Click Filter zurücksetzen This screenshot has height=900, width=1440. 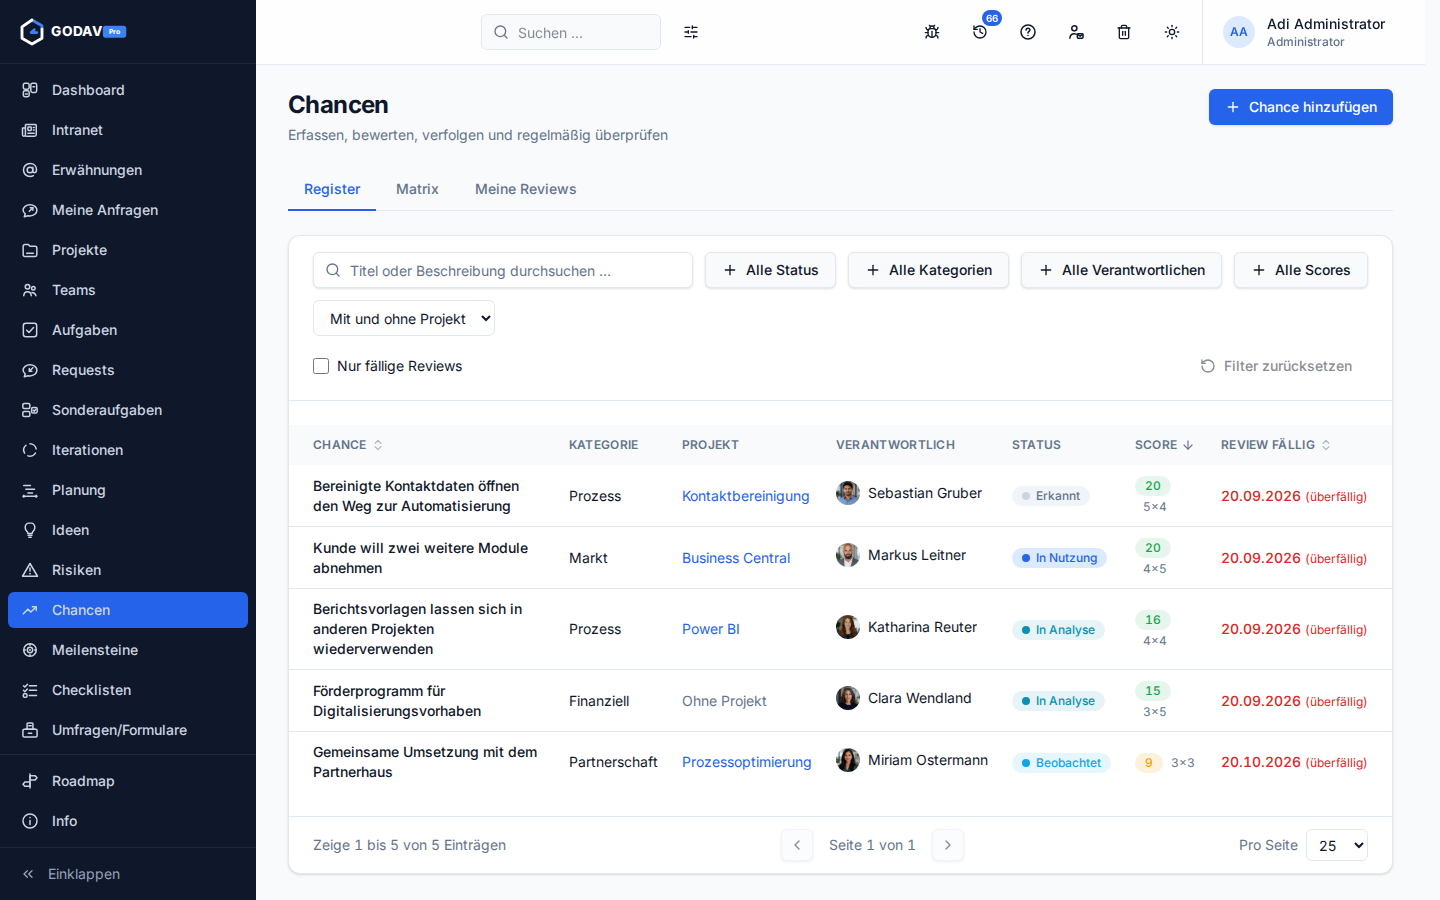click(1276, 366)
